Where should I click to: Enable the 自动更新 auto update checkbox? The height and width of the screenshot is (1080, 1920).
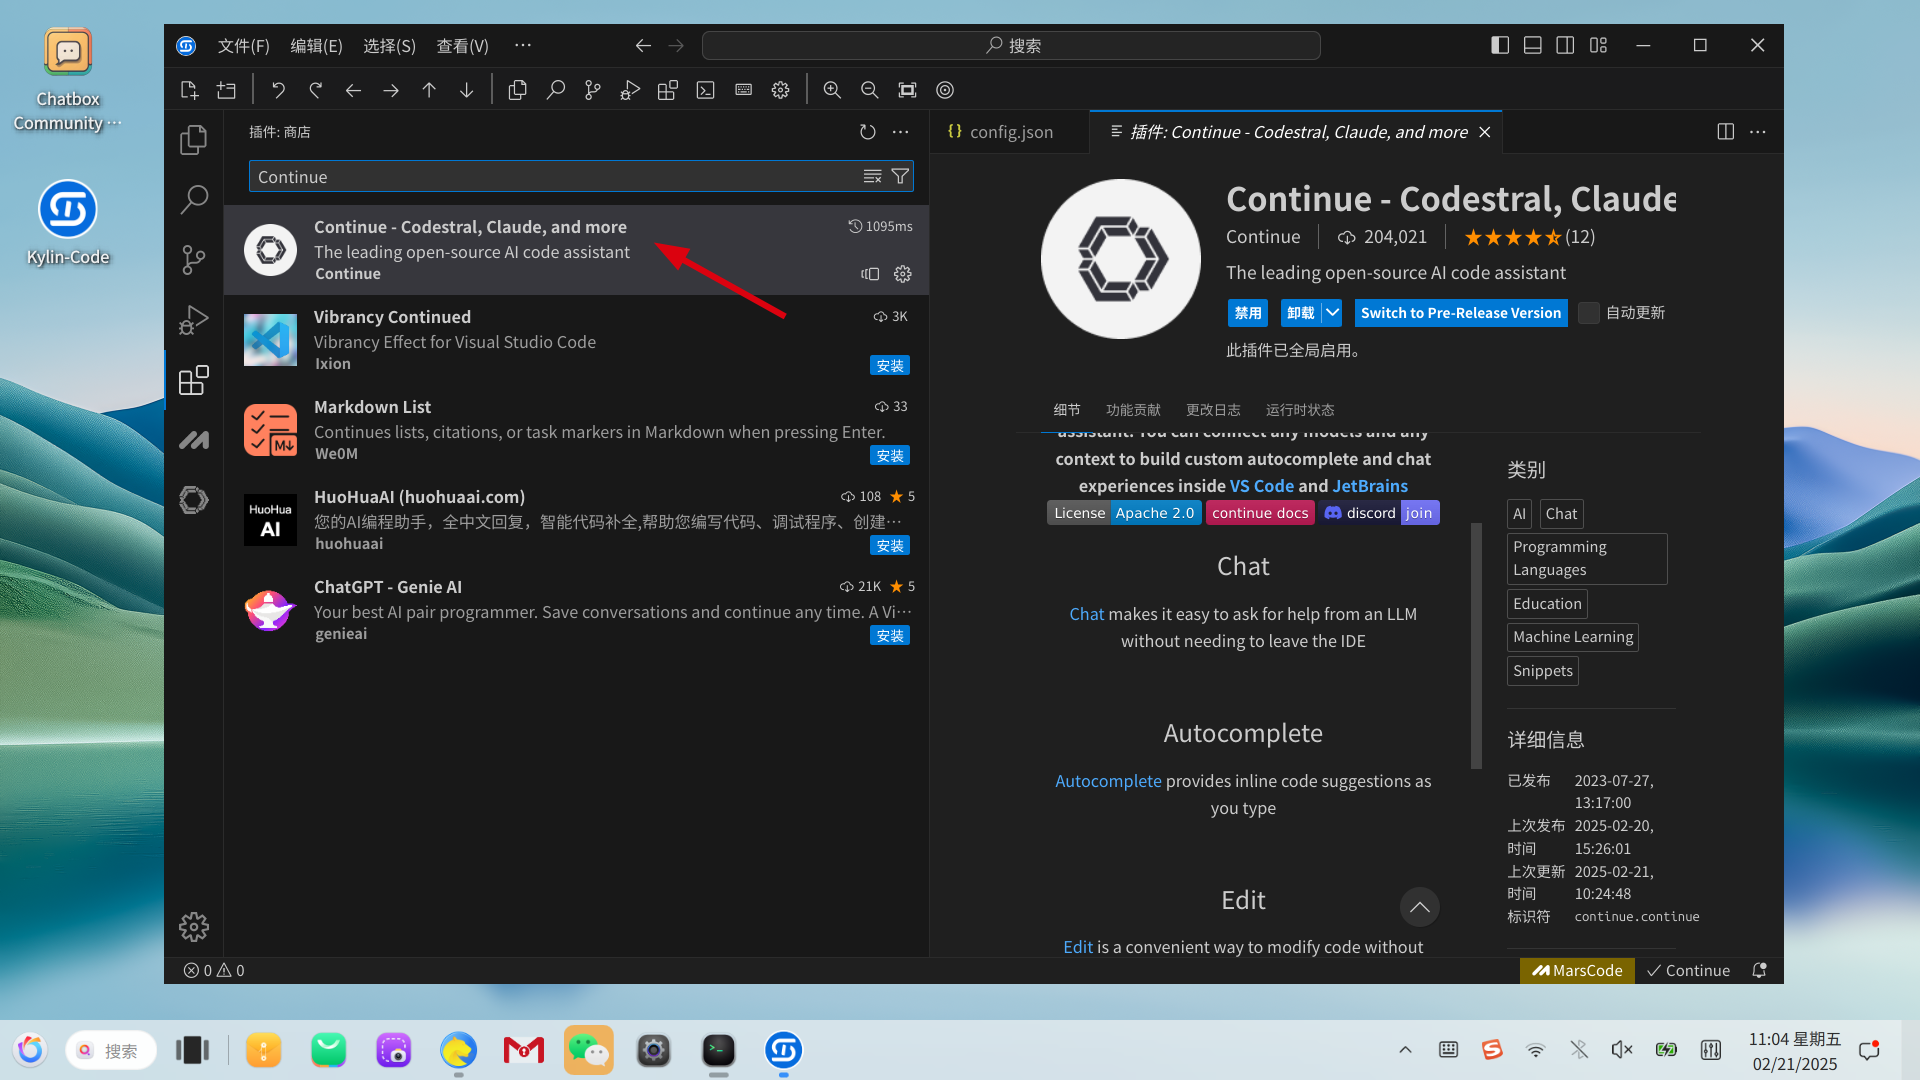[x=1589, y=313]
